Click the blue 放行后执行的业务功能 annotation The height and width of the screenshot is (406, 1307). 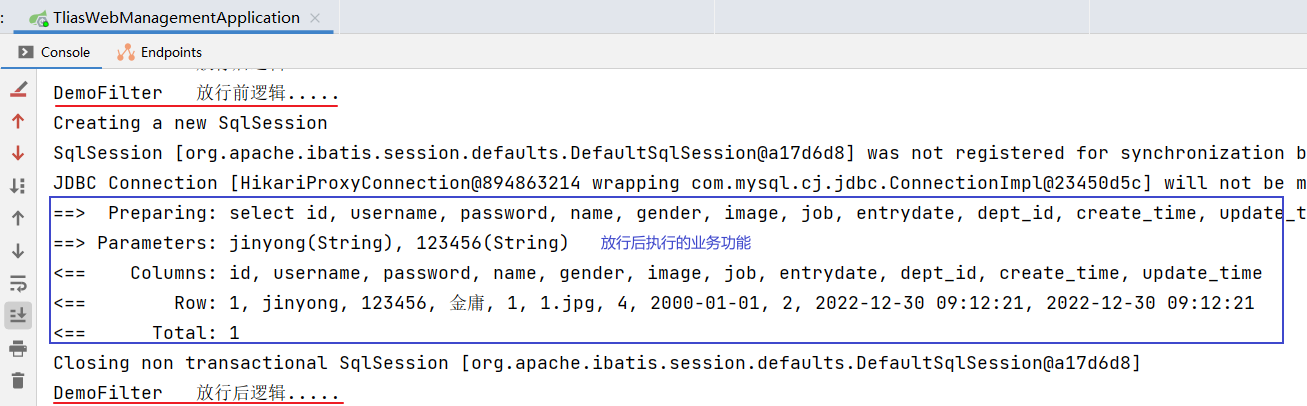676,243
